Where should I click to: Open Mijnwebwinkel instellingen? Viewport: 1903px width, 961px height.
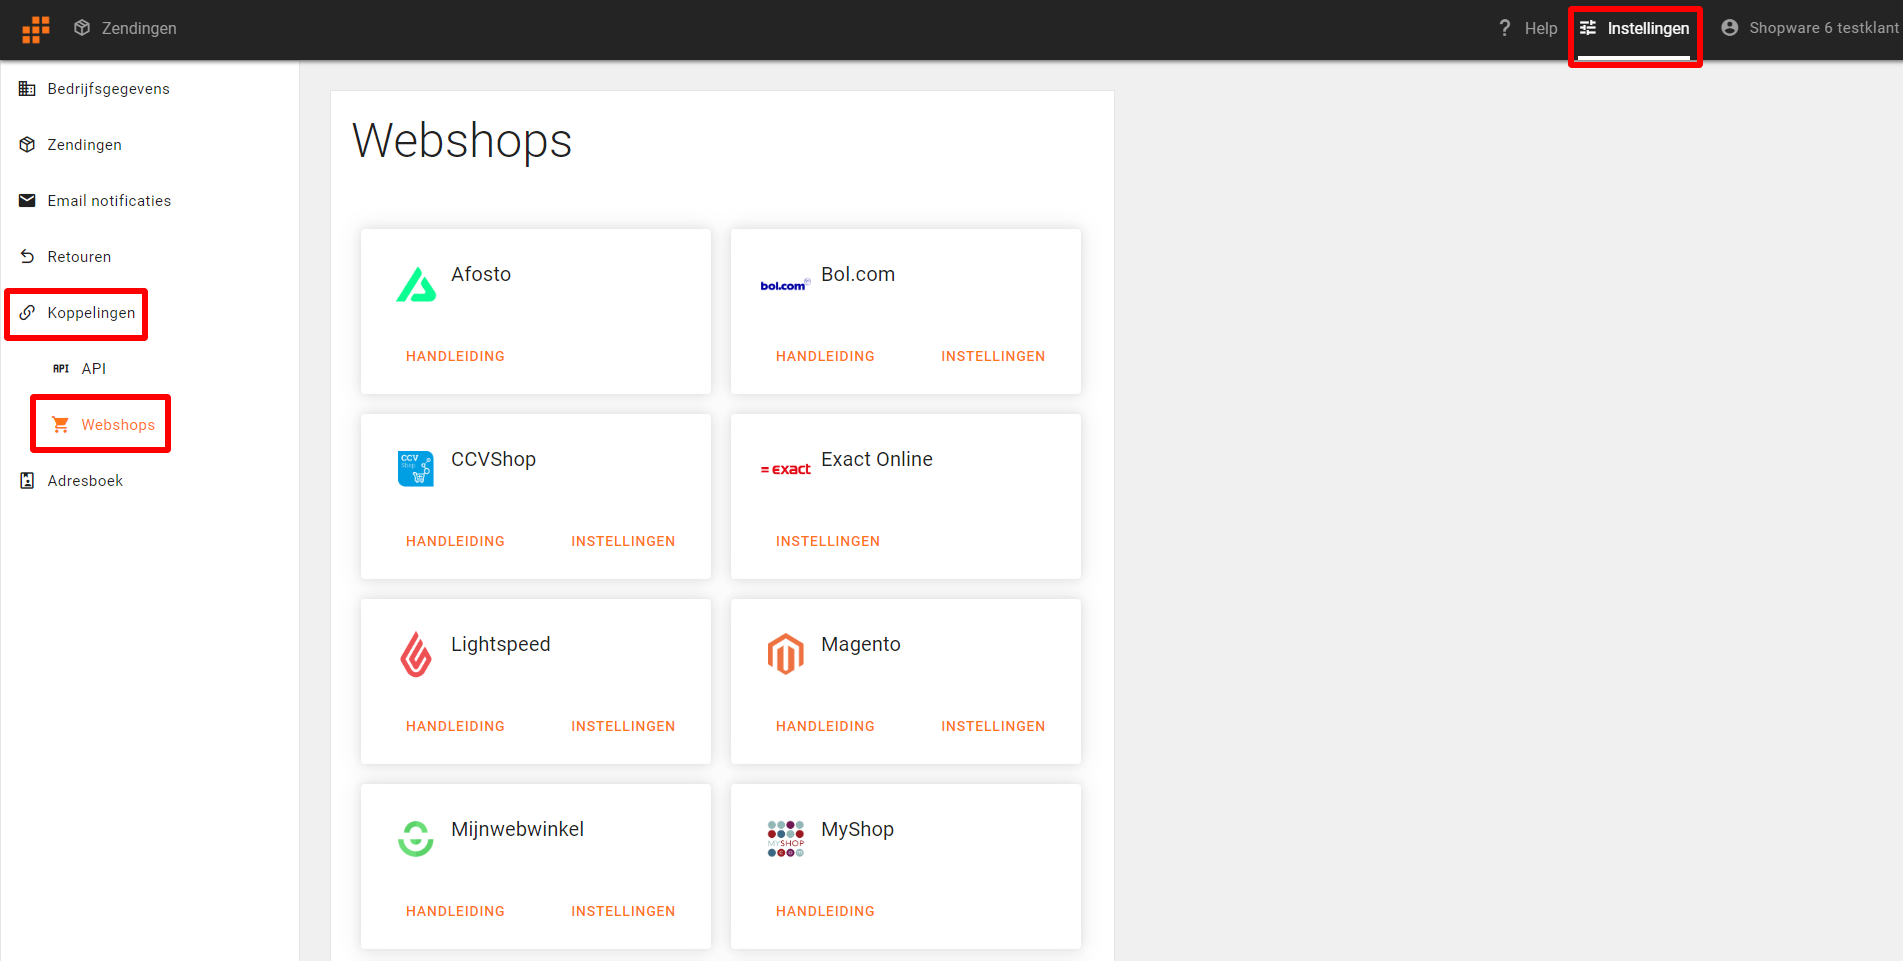pos(623,911)
